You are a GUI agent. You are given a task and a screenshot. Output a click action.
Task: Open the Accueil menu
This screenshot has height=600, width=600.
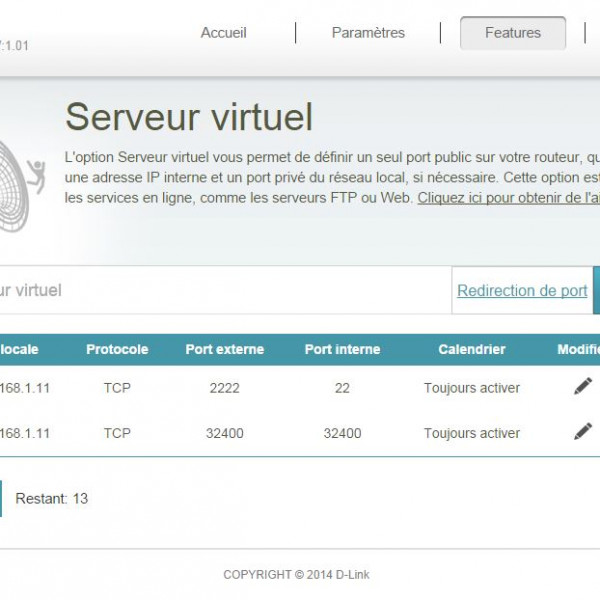223,33
